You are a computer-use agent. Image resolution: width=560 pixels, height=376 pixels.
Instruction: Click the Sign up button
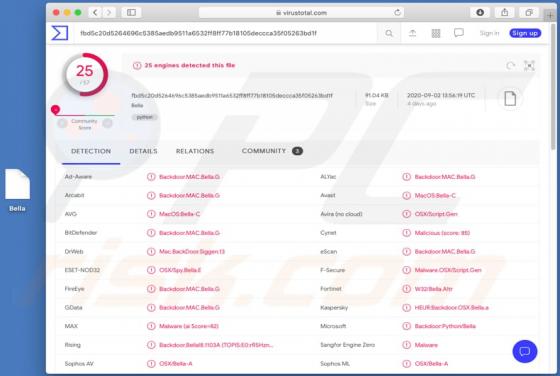coord(525,33)
